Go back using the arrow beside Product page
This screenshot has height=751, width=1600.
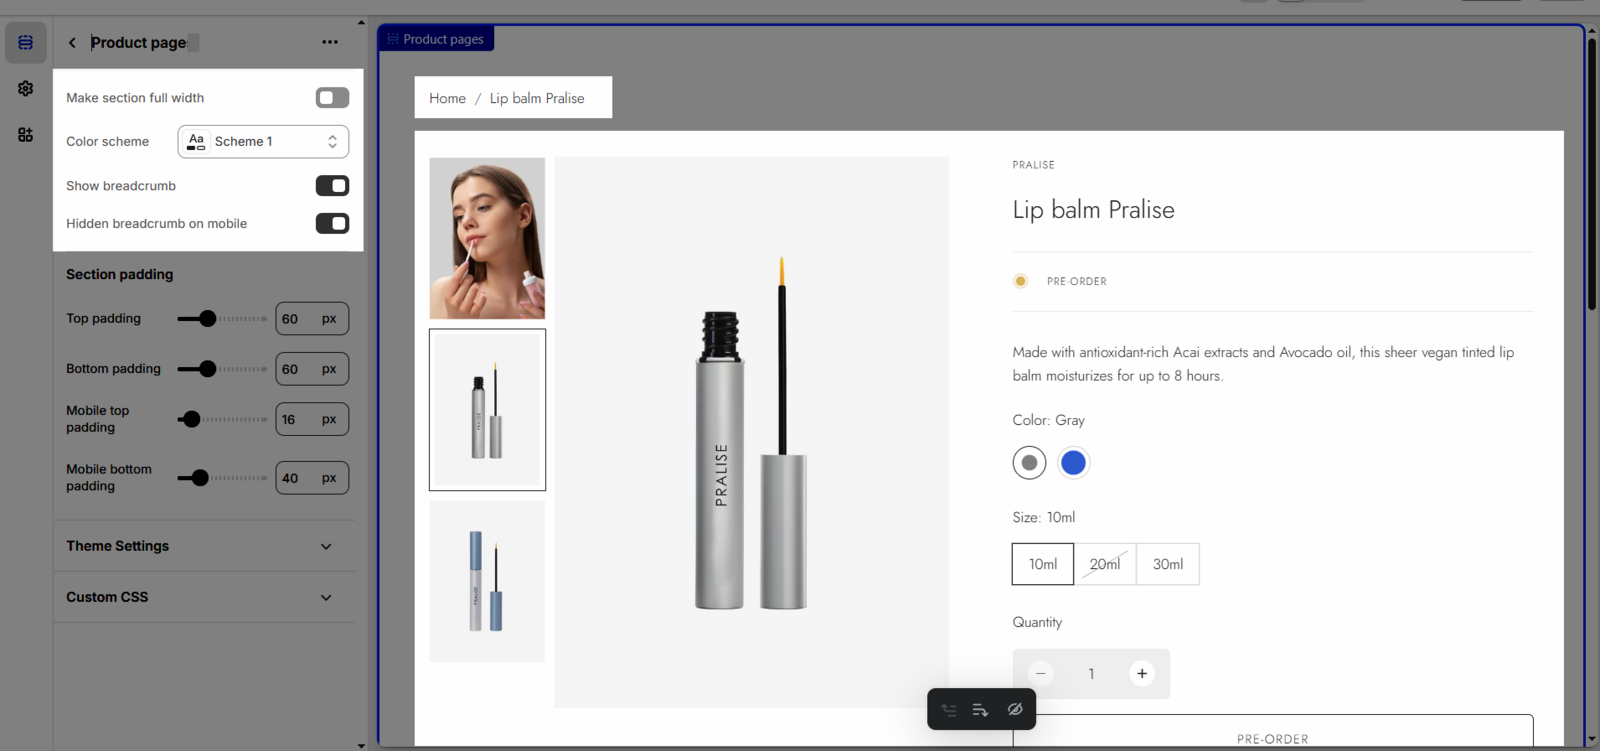72,42
